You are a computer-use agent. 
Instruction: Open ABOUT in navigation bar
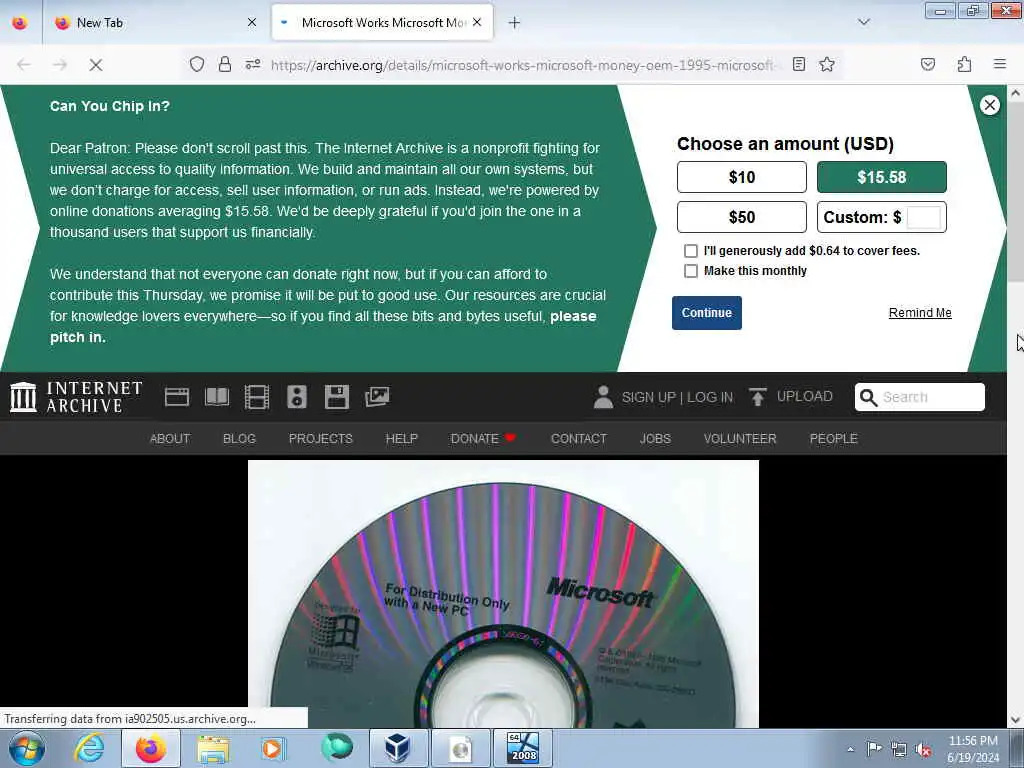coord(170,439)
